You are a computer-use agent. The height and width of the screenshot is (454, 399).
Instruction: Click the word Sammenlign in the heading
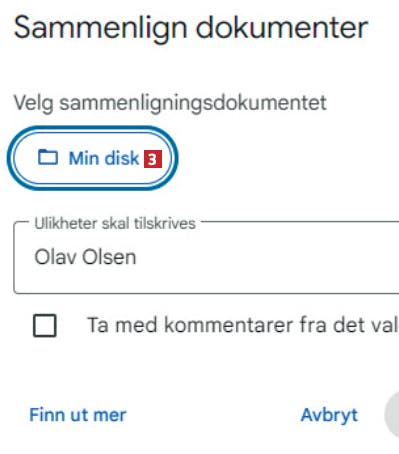(x=100, y=29)
